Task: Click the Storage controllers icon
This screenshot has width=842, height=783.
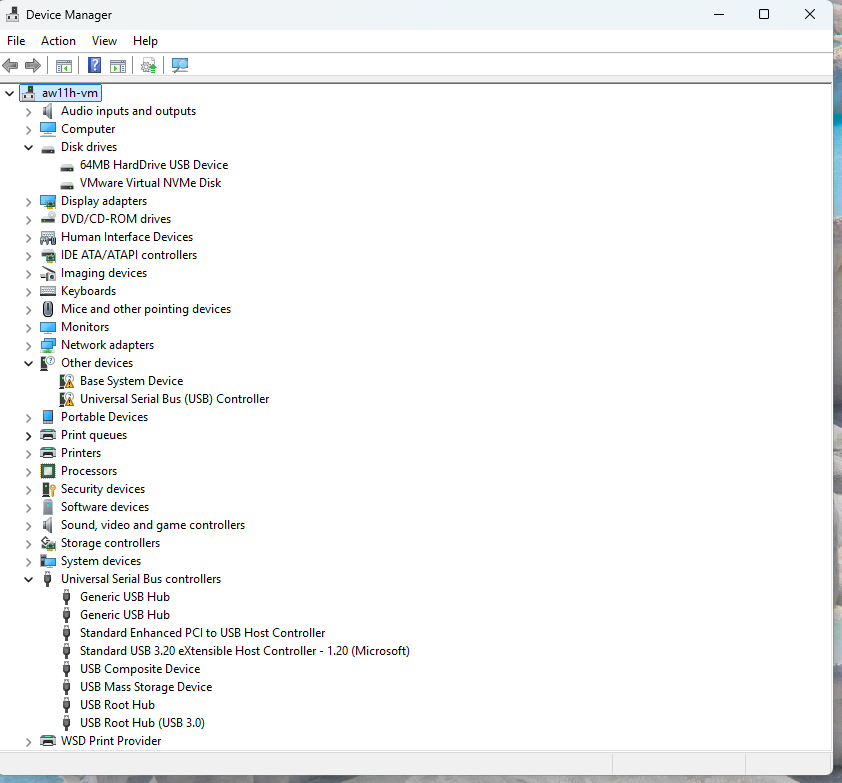Action: click(x=48, y=543)
